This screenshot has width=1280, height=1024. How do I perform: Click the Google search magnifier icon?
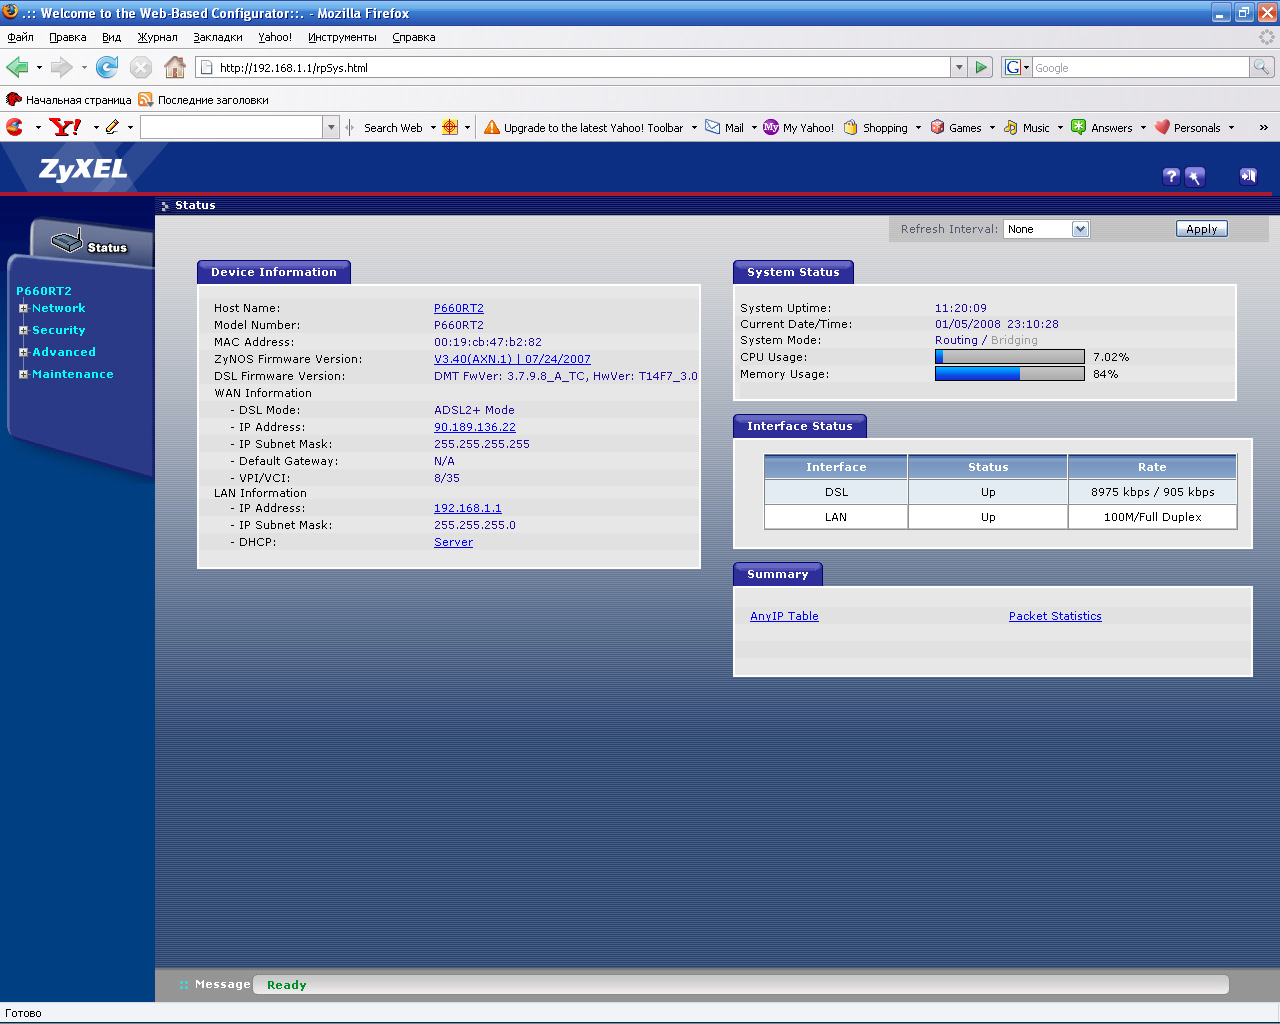[1262, 67]
